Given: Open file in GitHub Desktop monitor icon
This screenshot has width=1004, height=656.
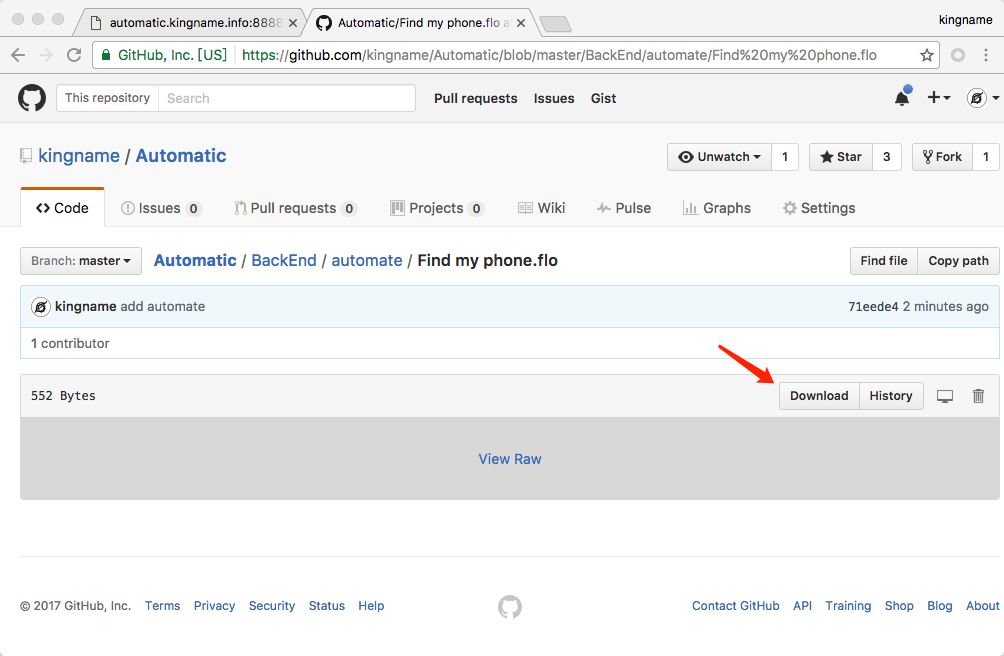Looking at the screenshot, I should point(945,396).
